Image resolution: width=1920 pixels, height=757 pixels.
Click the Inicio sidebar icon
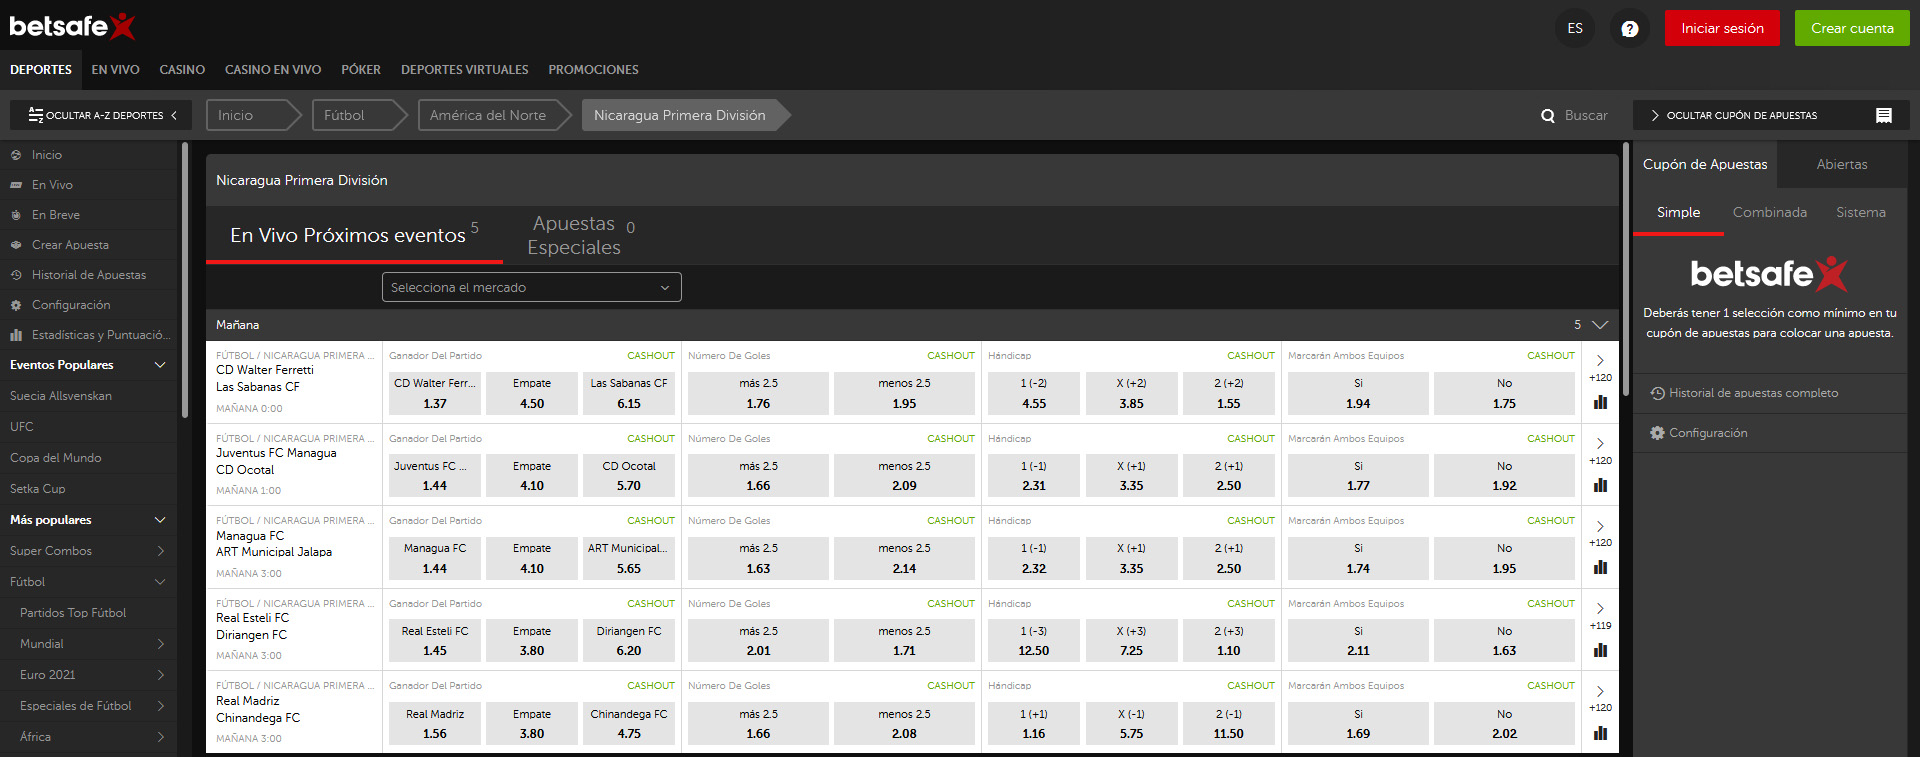tap(16, 155)
